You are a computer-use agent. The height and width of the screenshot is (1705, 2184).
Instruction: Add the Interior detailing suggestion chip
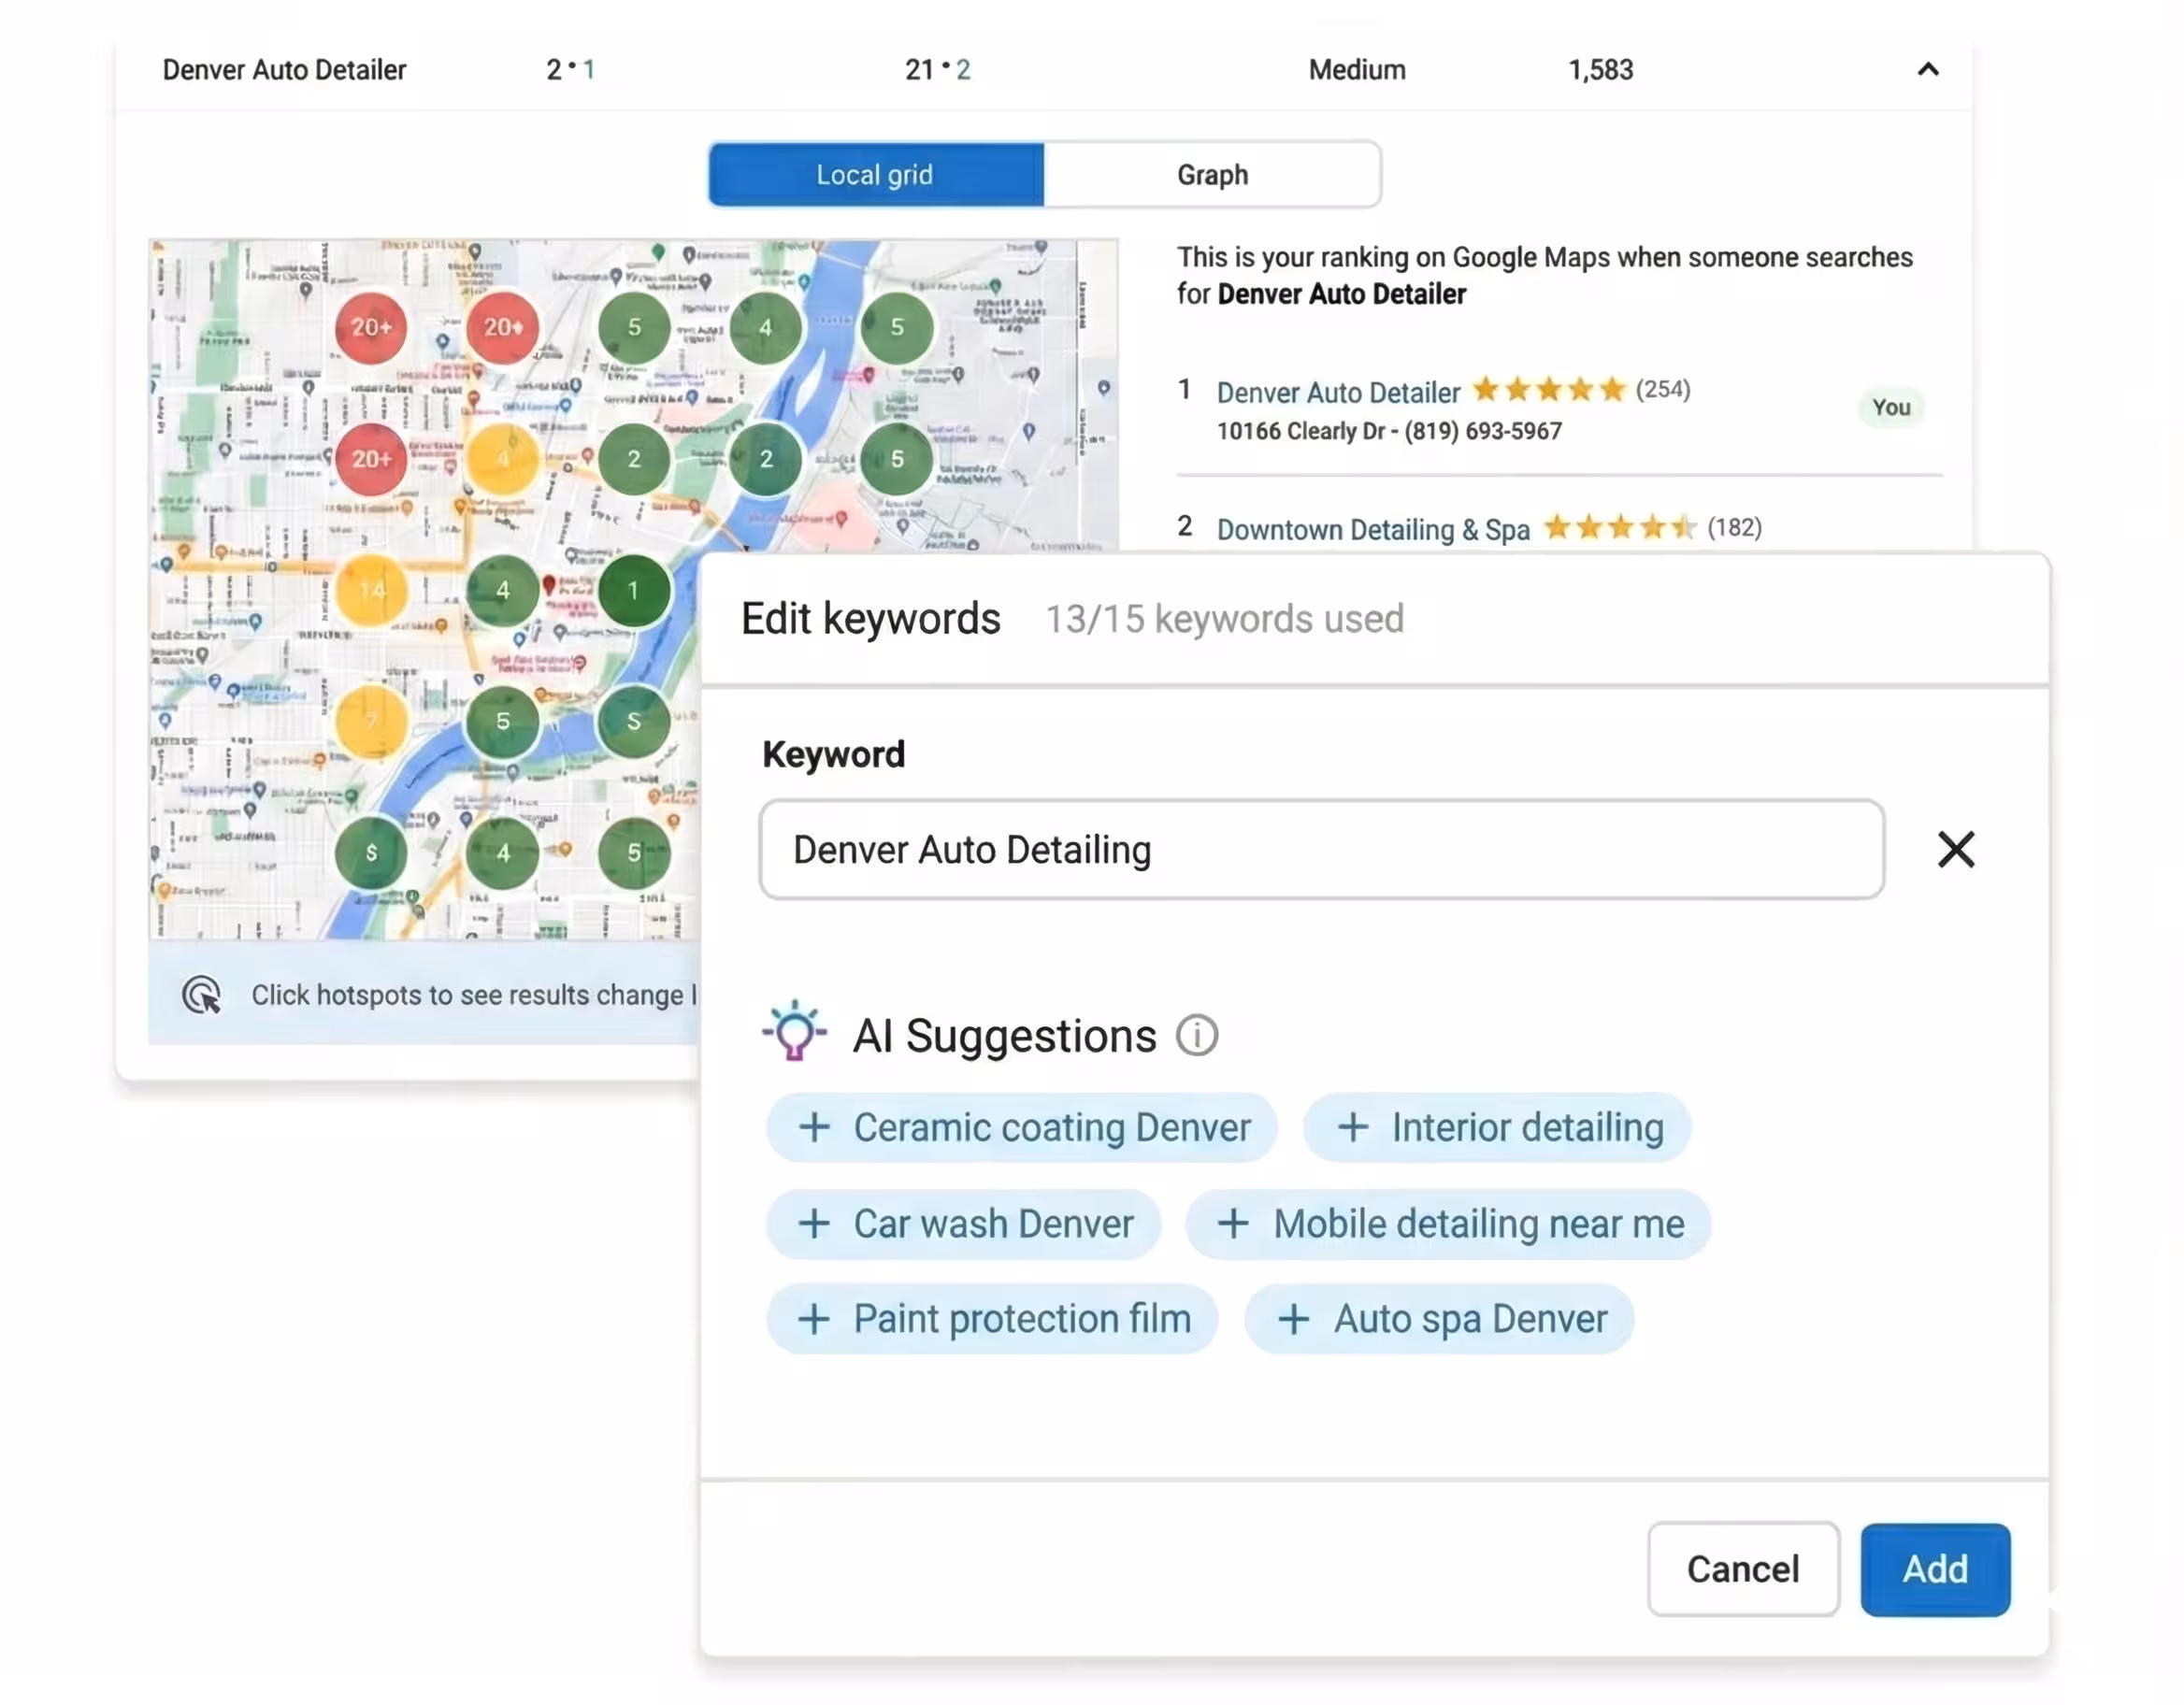(x=1496, y=1128)
